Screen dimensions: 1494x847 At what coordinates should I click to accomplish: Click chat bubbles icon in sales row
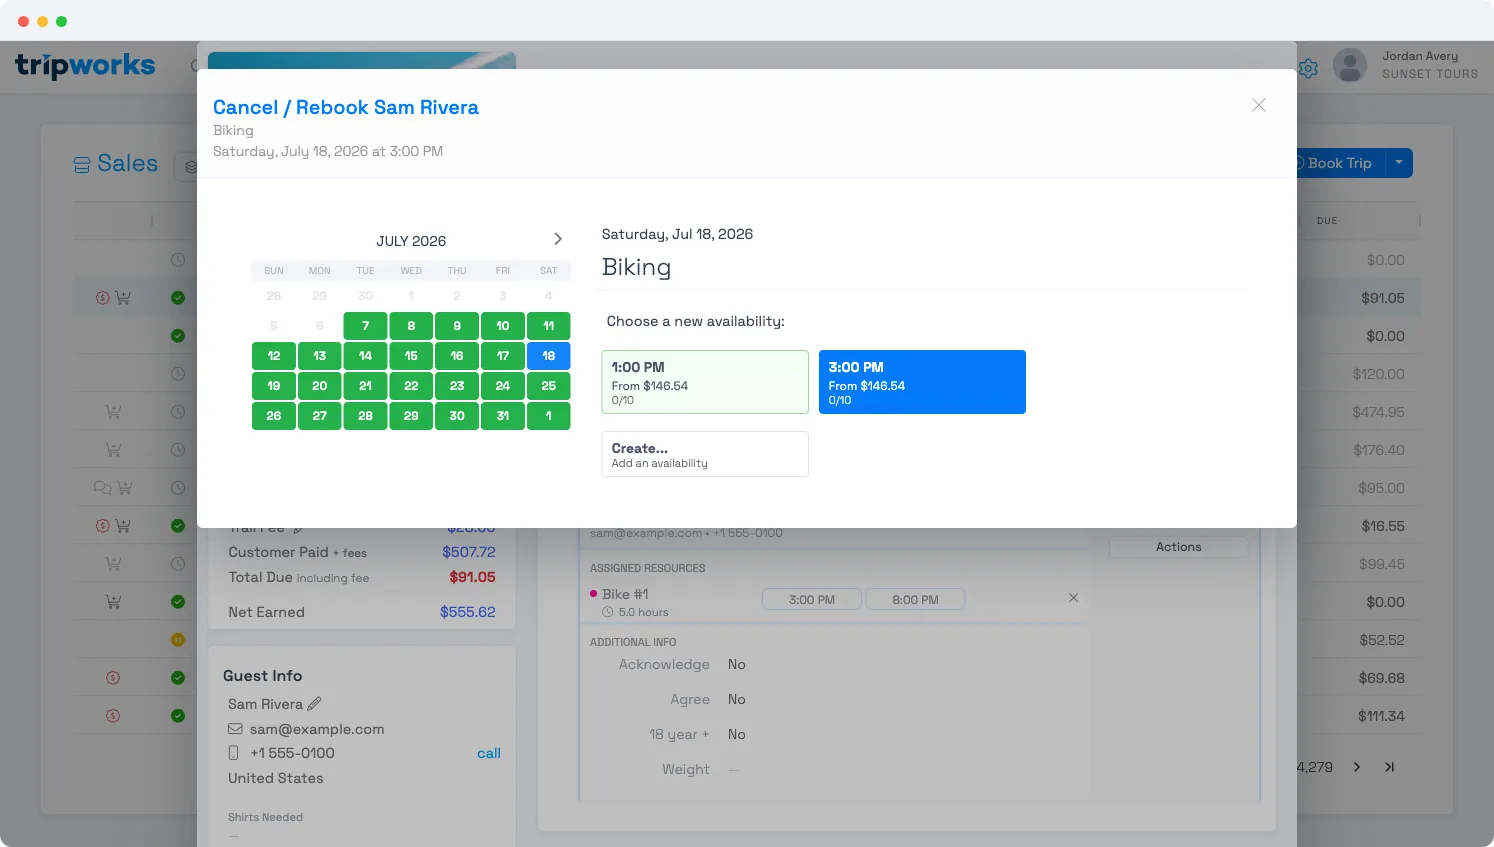point(102,488)
